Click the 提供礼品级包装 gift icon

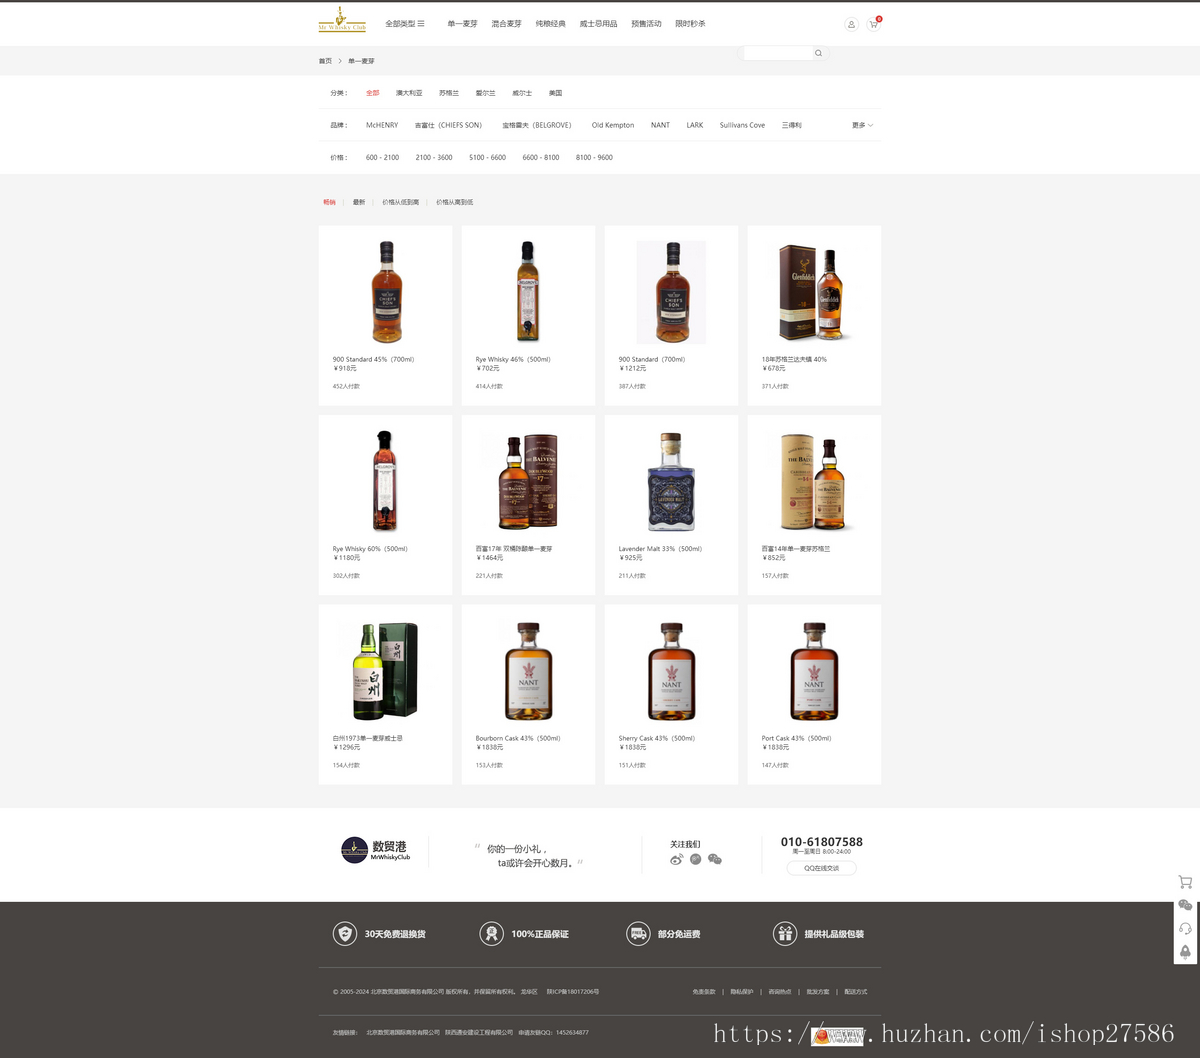[x=784, y=934]
